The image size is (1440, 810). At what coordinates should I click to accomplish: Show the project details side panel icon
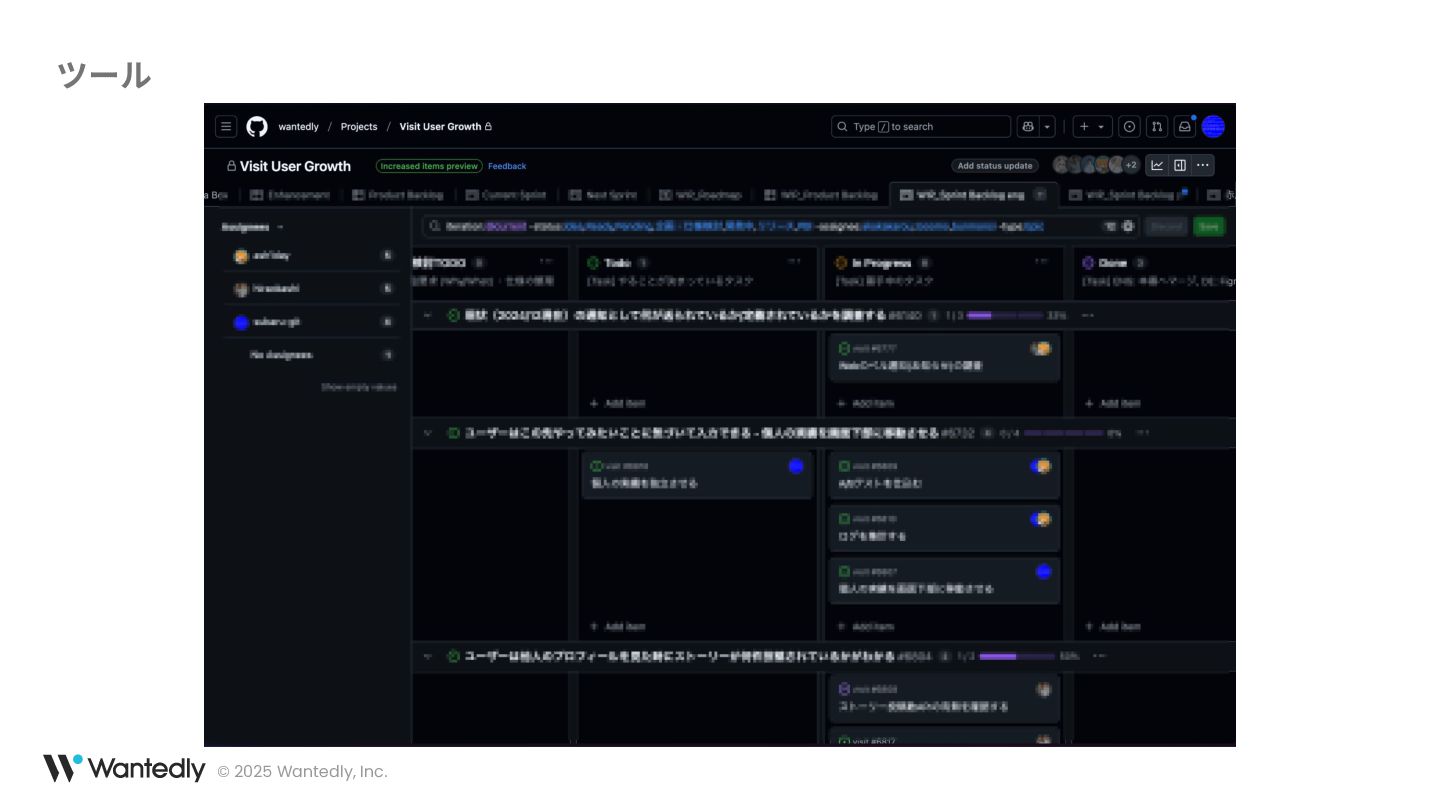click(x=1180, y=165)
